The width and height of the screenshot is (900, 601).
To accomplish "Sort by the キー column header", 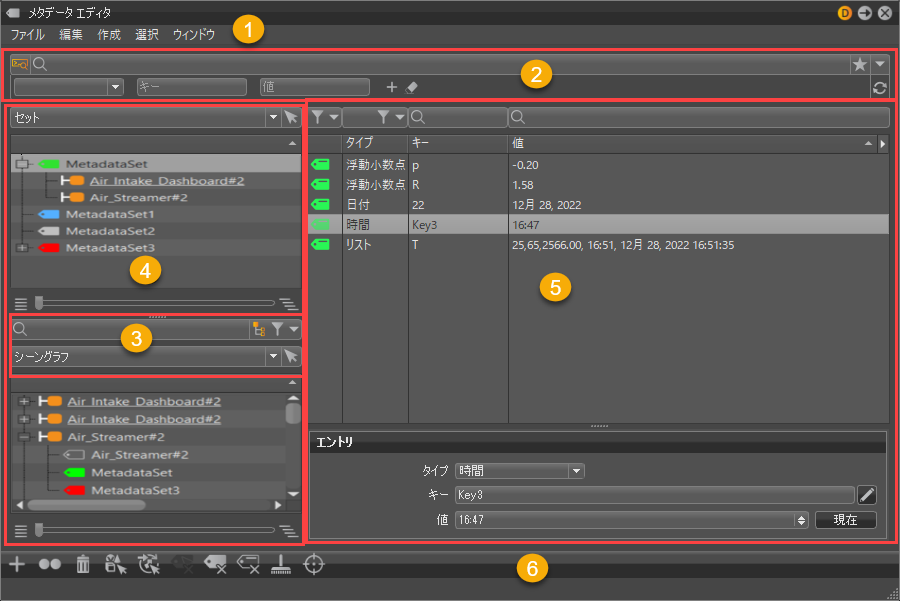I will [458, 143].
